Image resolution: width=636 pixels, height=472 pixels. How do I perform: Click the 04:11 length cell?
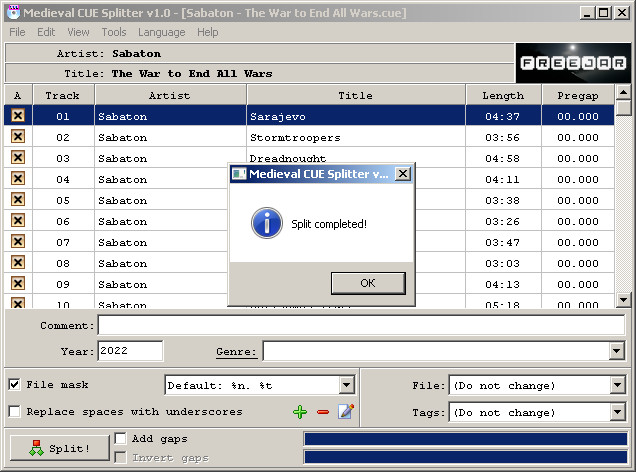point(503,179)
